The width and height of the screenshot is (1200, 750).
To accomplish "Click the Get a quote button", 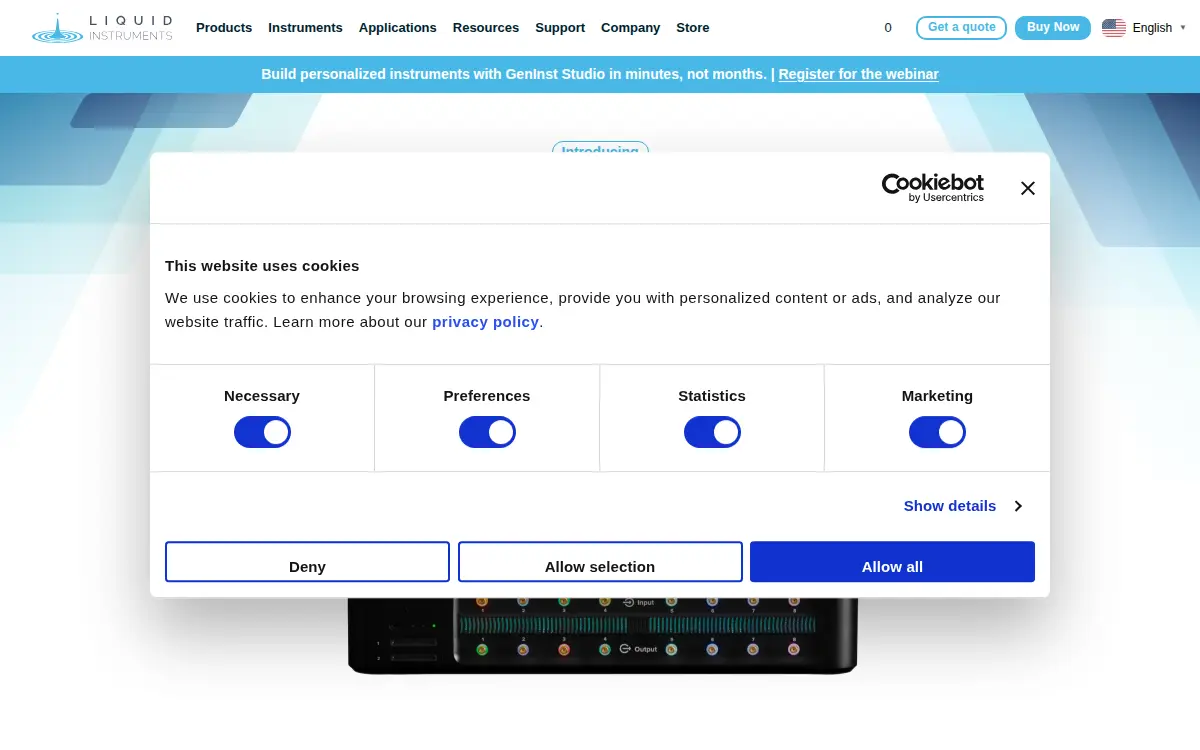I will click(x=961, y=28).
